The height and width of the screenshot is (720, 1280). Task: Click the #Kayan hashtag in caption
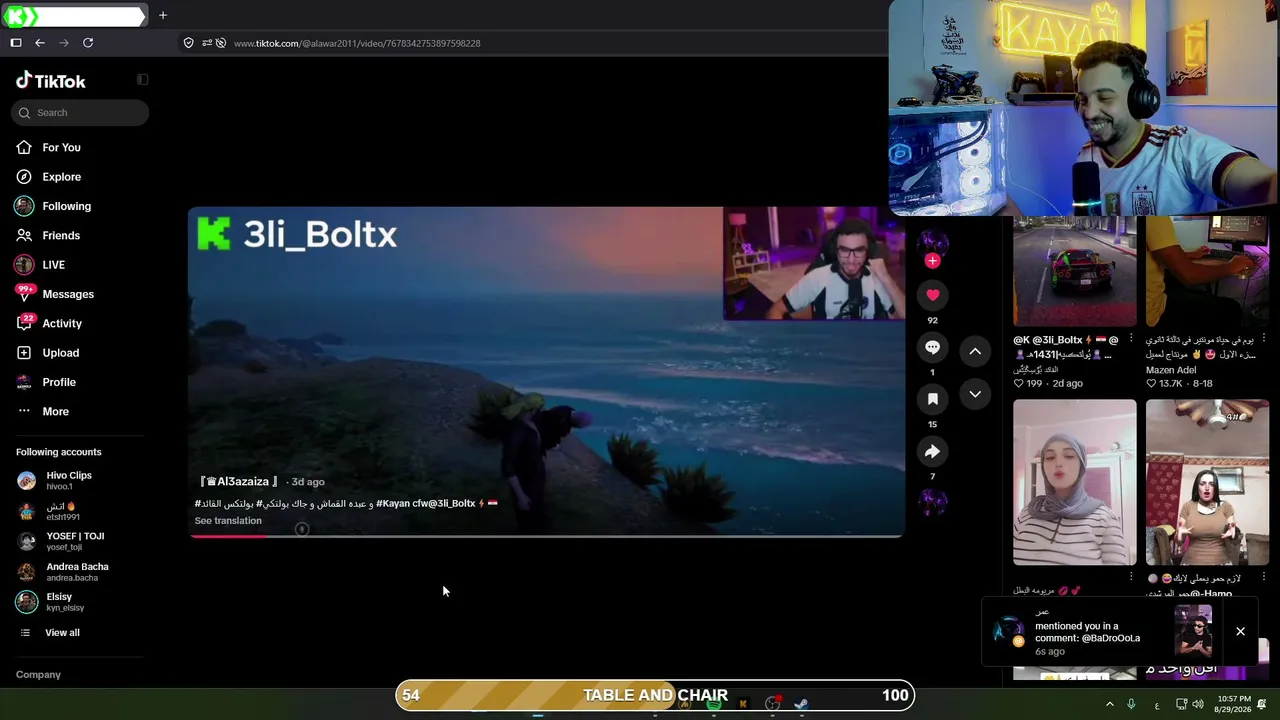pos(394,504)
